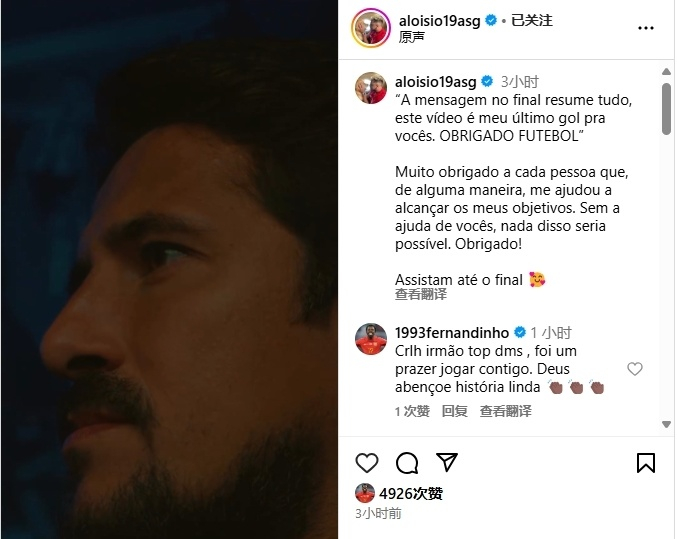Viewport: 677px width, 539px height.
Task: Like fernandinho's comment with small heart
Action: pos(635,369)
